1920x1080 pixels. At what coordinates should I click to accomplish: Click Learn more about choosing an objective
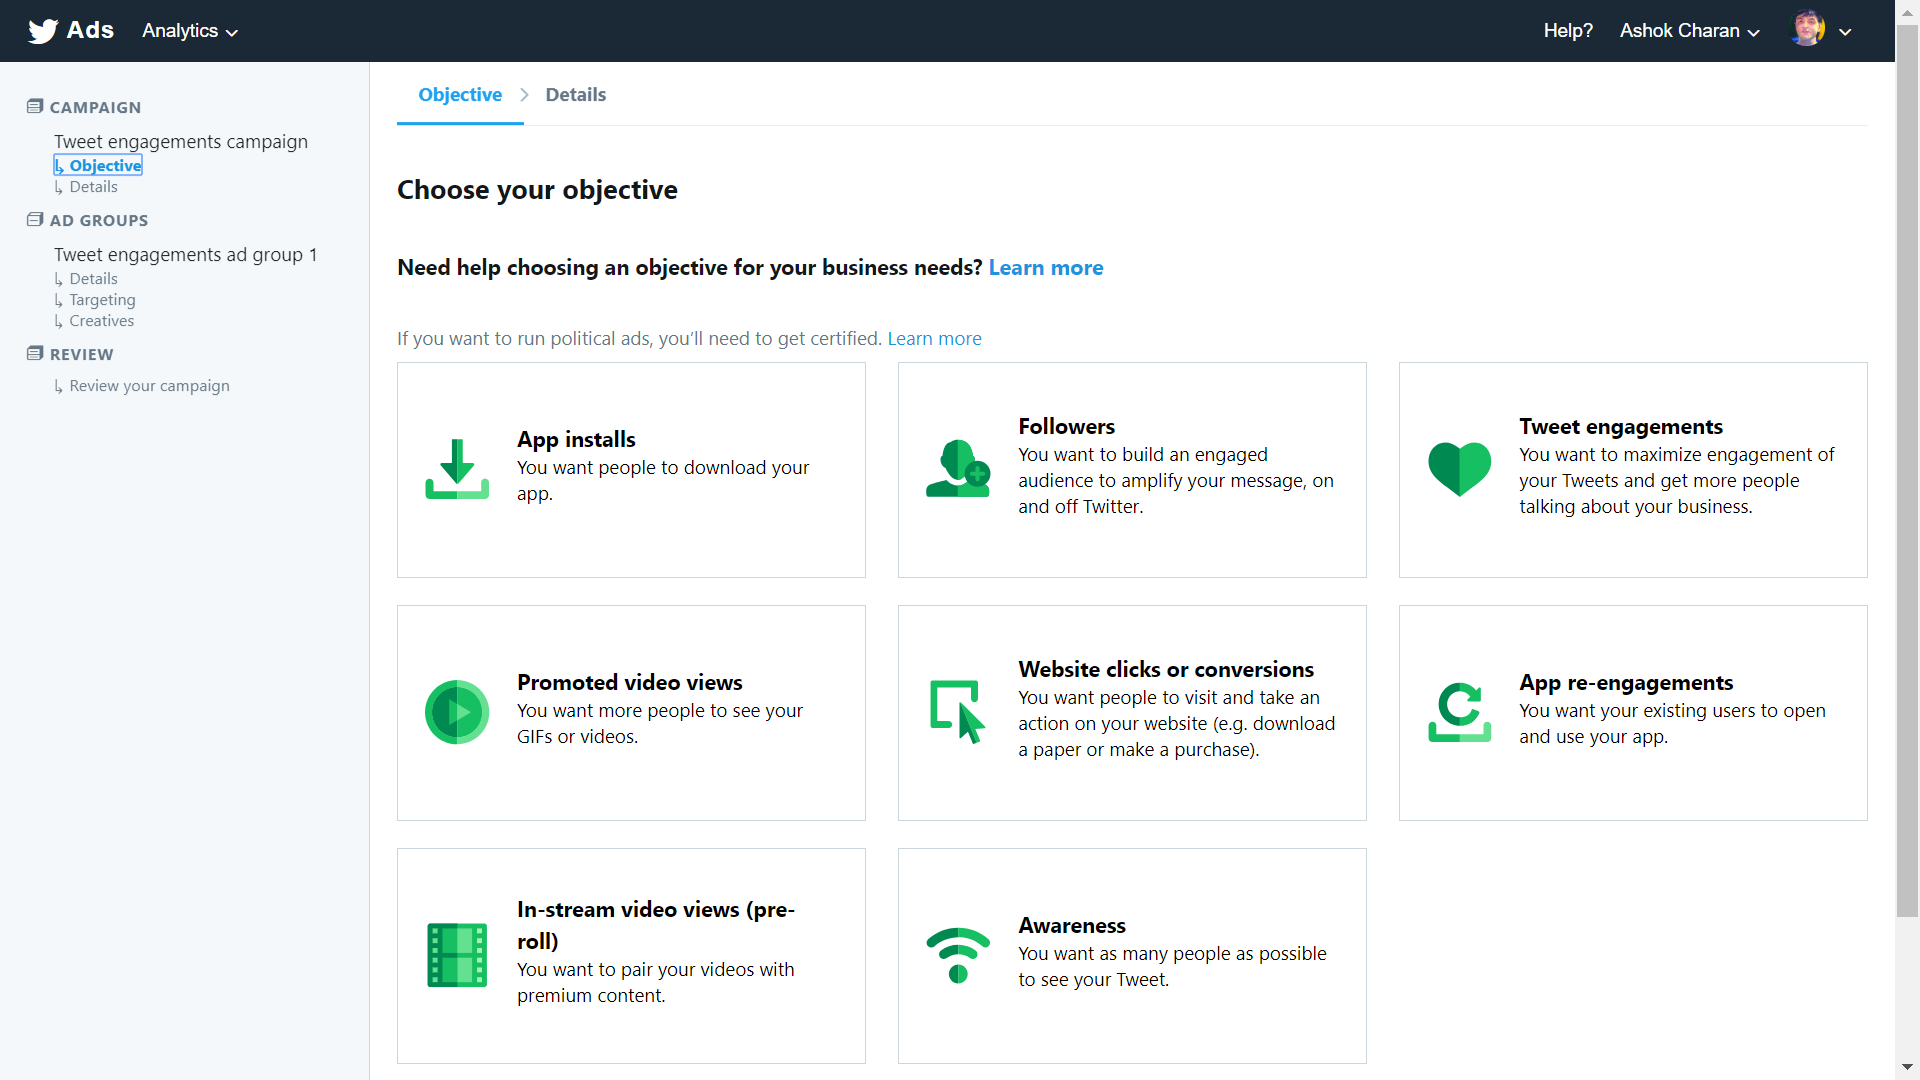[1046, 267]
